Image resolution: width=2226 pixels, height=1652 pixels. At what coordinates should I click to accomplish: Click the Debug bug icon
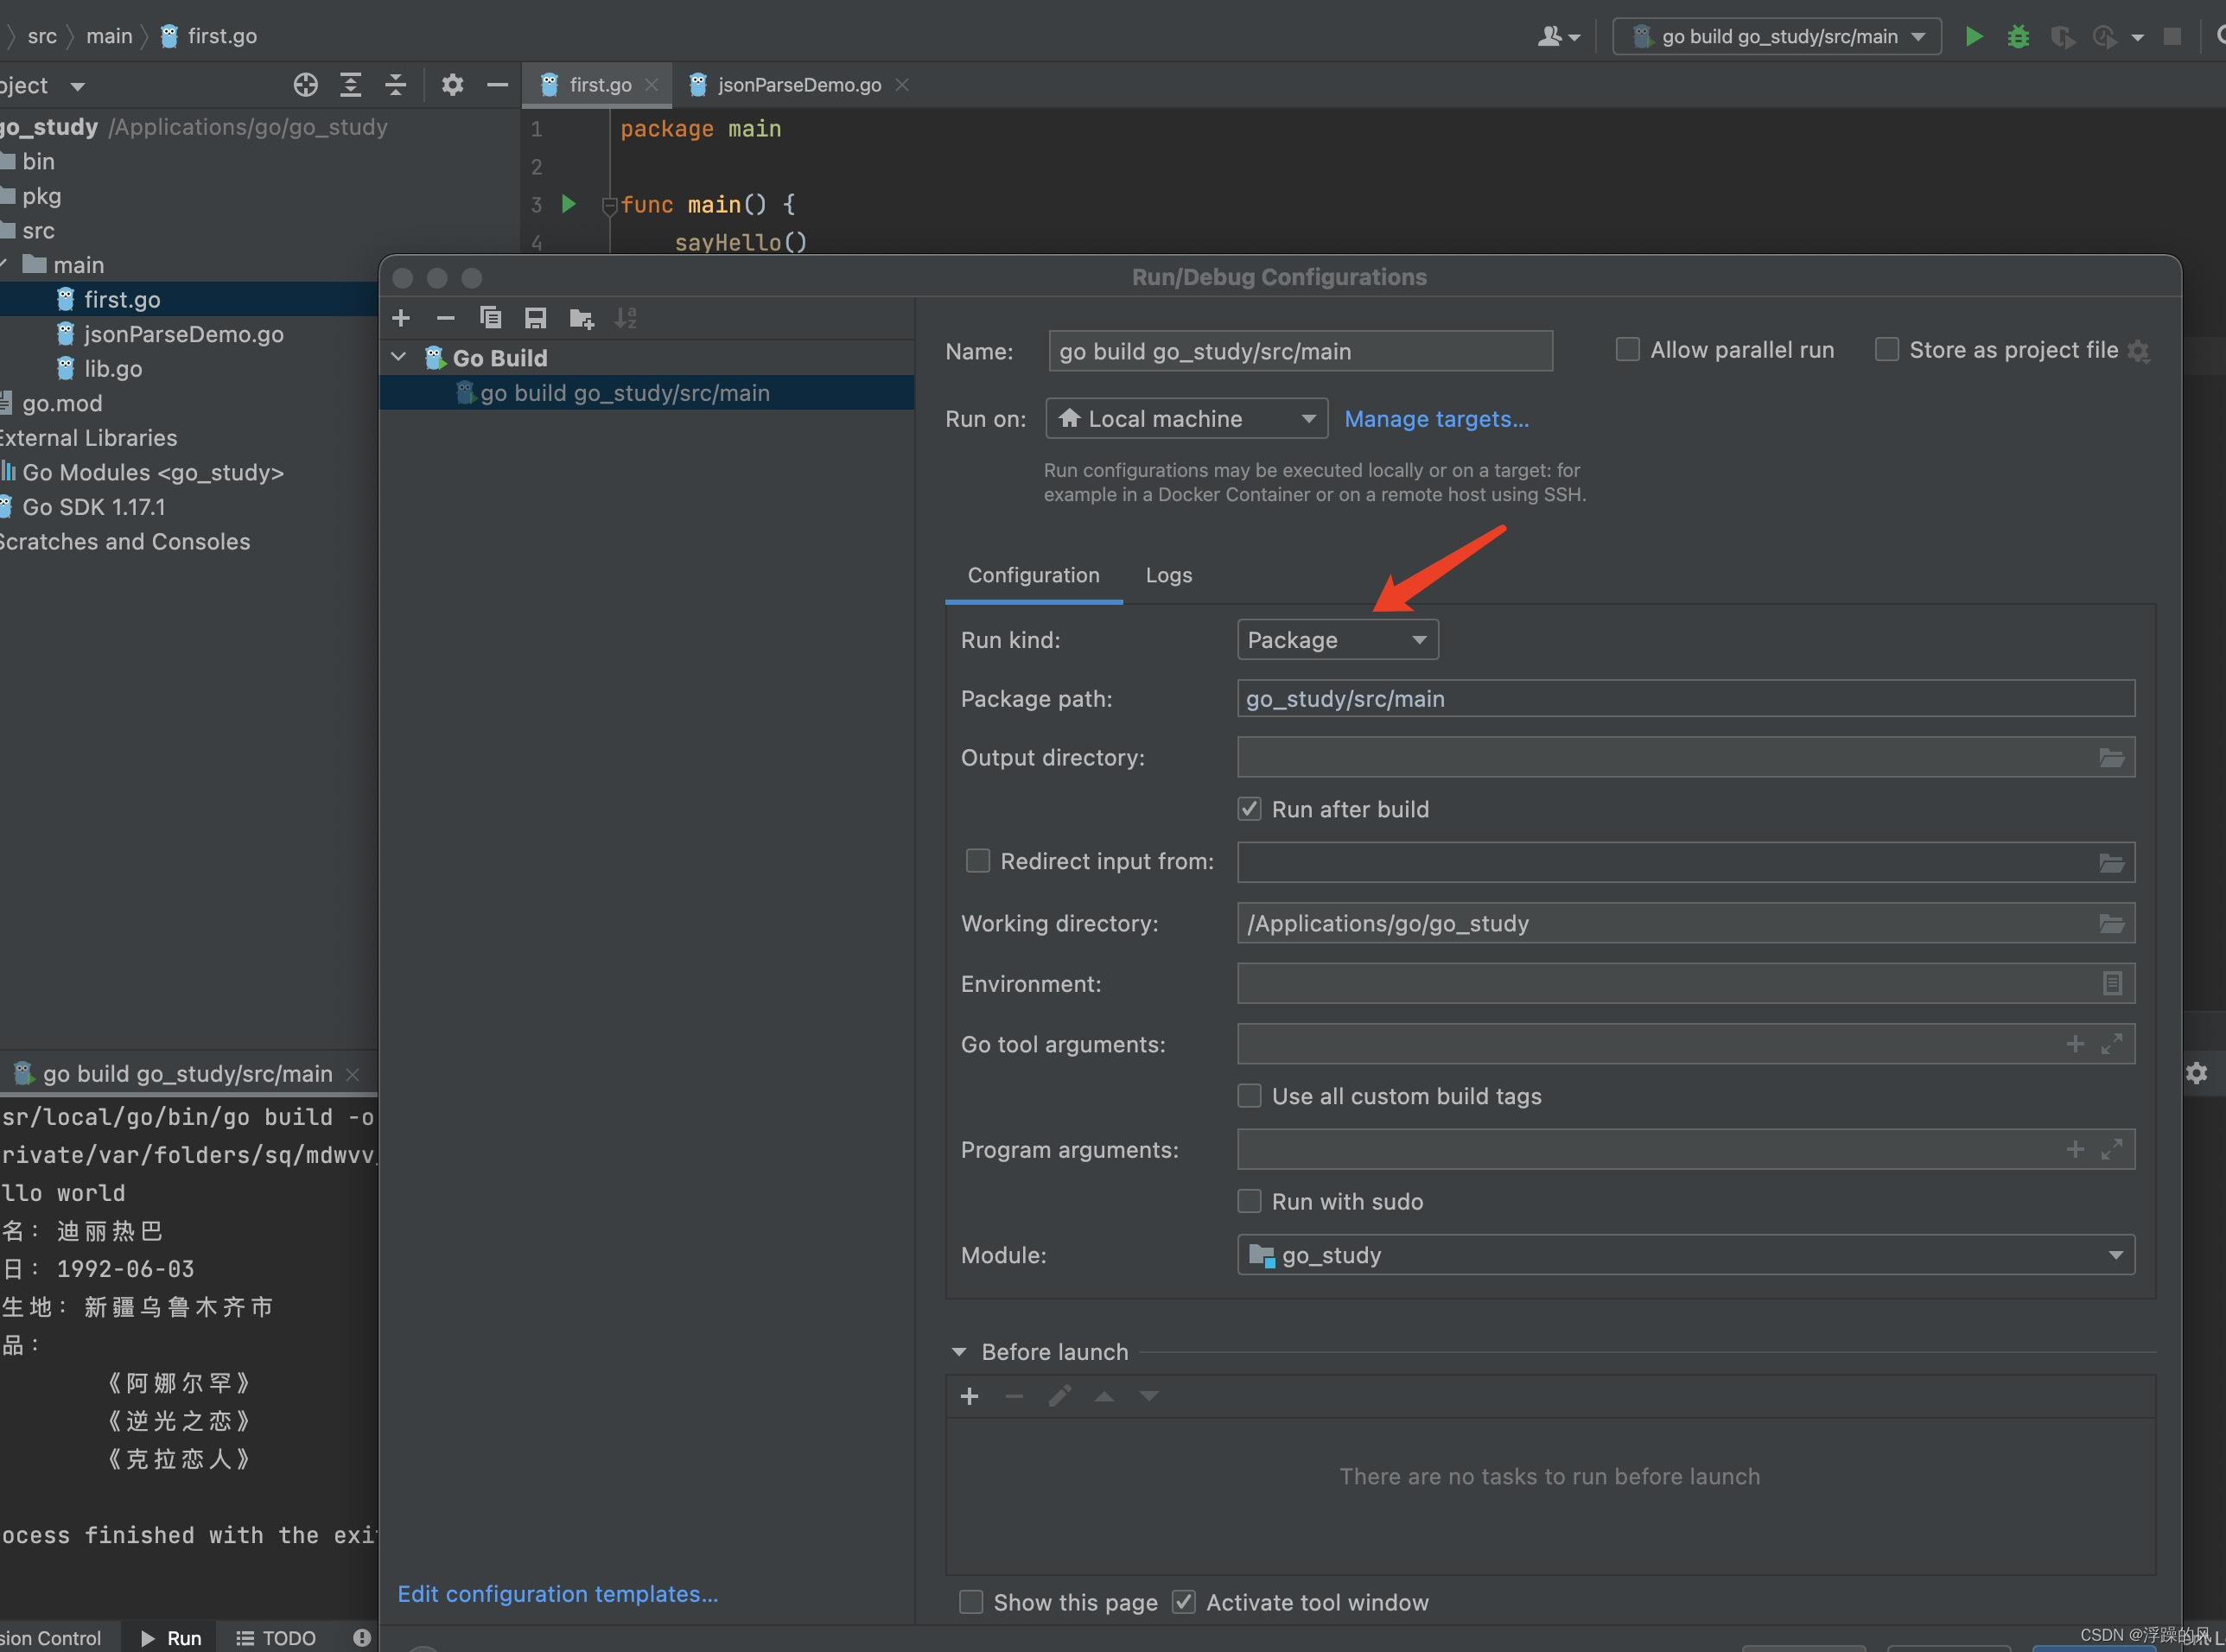click(x=2018, y=37)
